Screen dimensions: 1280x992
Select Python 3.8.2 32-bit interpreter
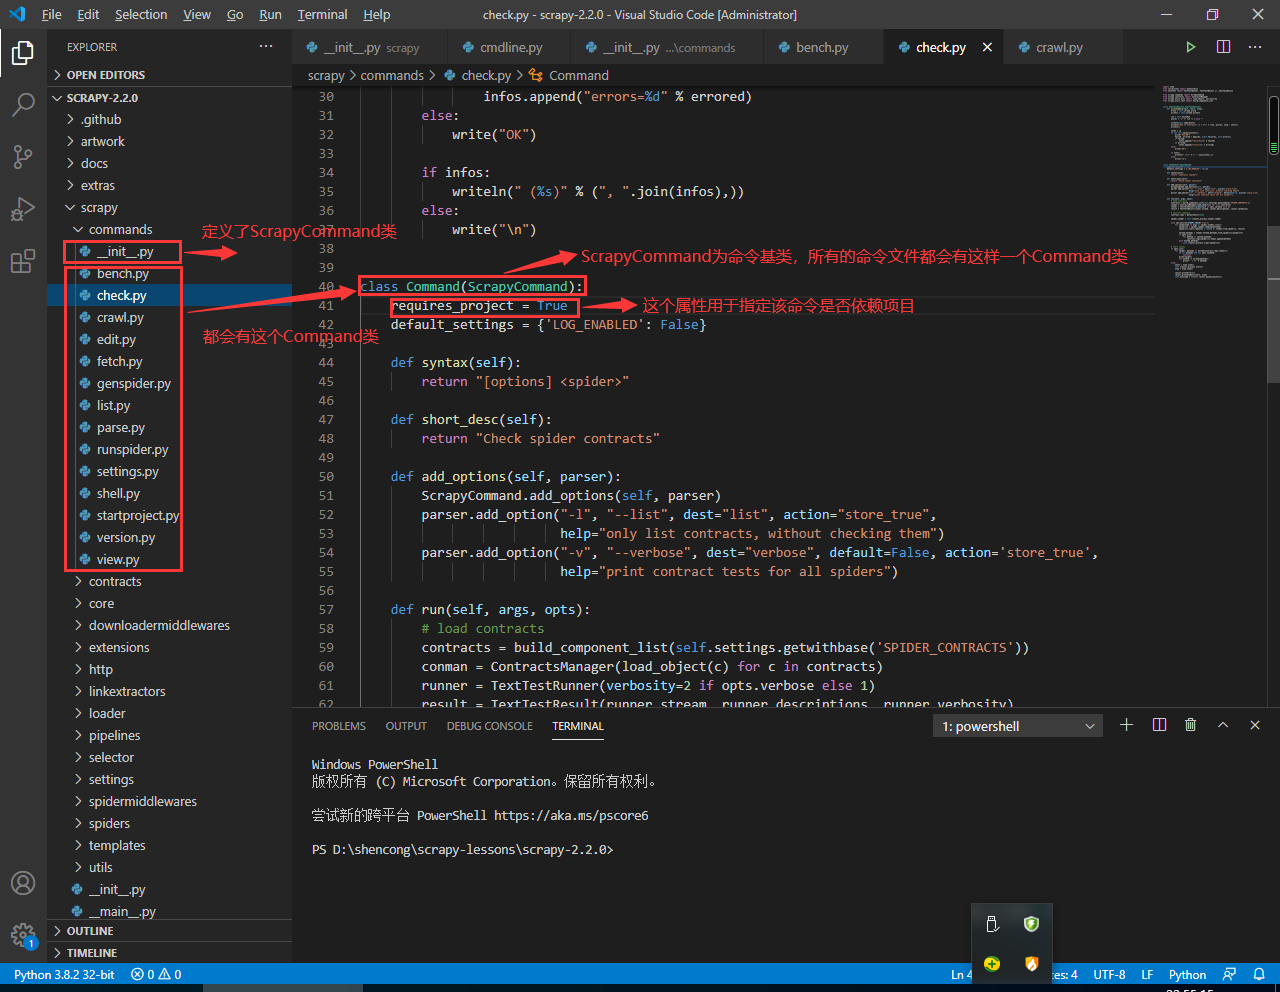[x=64, y=974]
